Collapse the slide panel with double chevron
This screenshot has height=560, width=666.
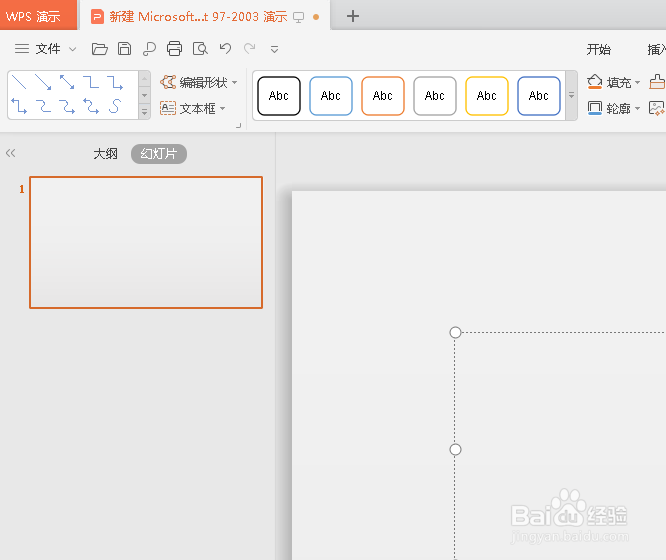pos(11,153)
